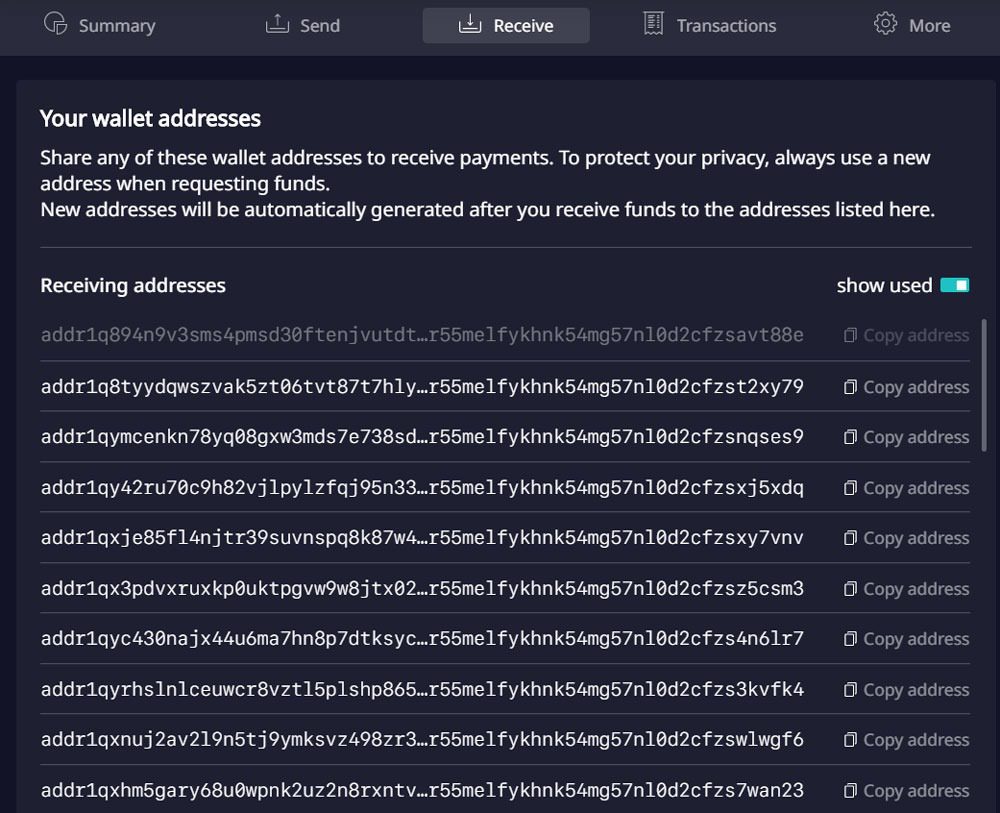Viewport: 1000px width, 813px height.
Task: Click the Transactions ledger icon
Action: coord(652,25)
